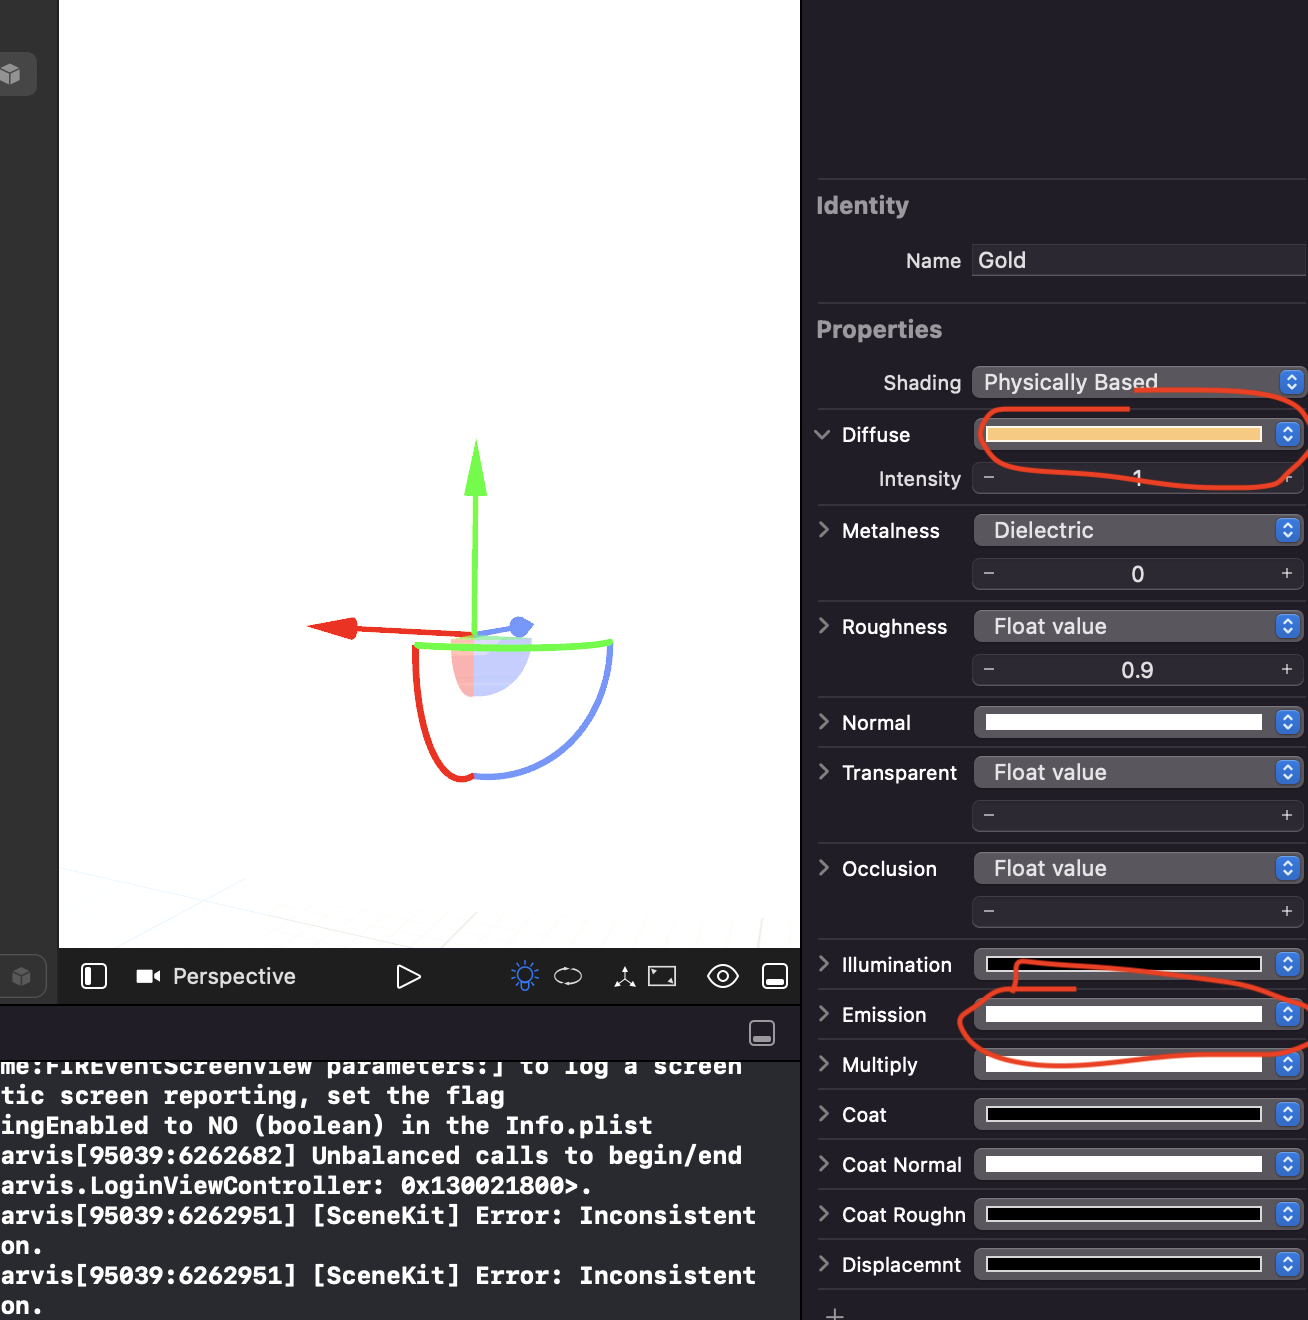1308x1320 pixels.
Task: Decrease Diffuse Intensity with minus button
Action: tap(989, 478)
